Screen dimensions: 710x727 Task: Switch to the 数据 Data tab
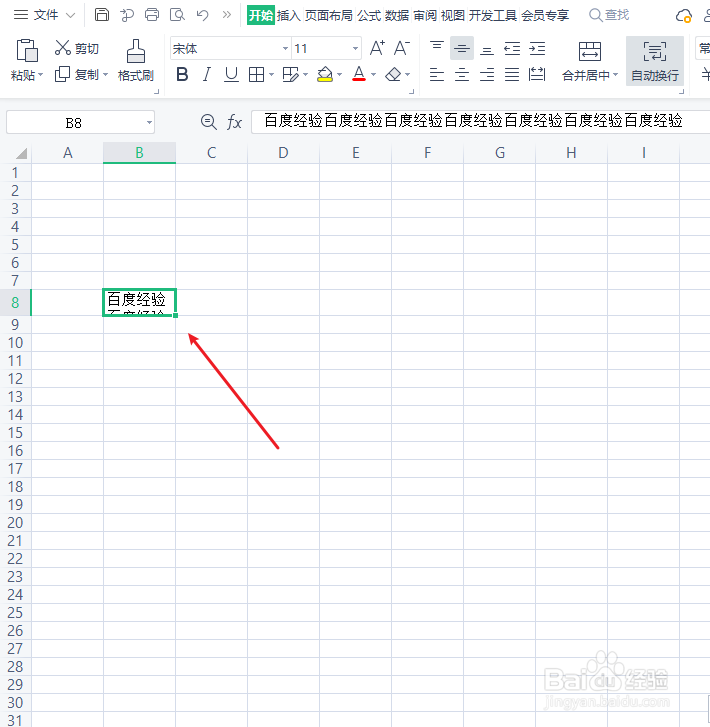[x=397, y=15]
